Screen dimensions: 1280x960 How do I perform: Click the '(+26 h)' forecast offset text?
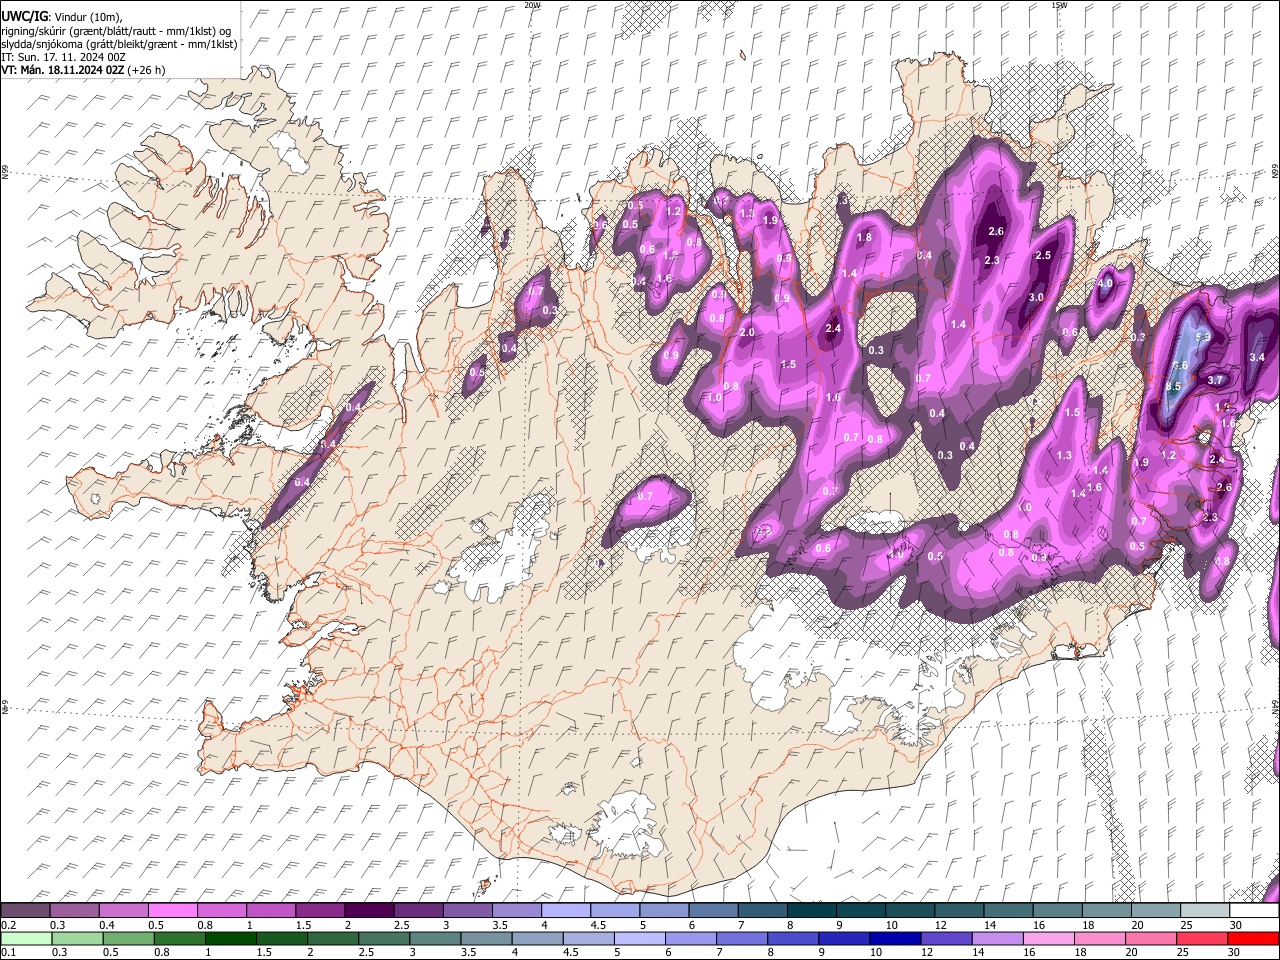click(147, 70)
